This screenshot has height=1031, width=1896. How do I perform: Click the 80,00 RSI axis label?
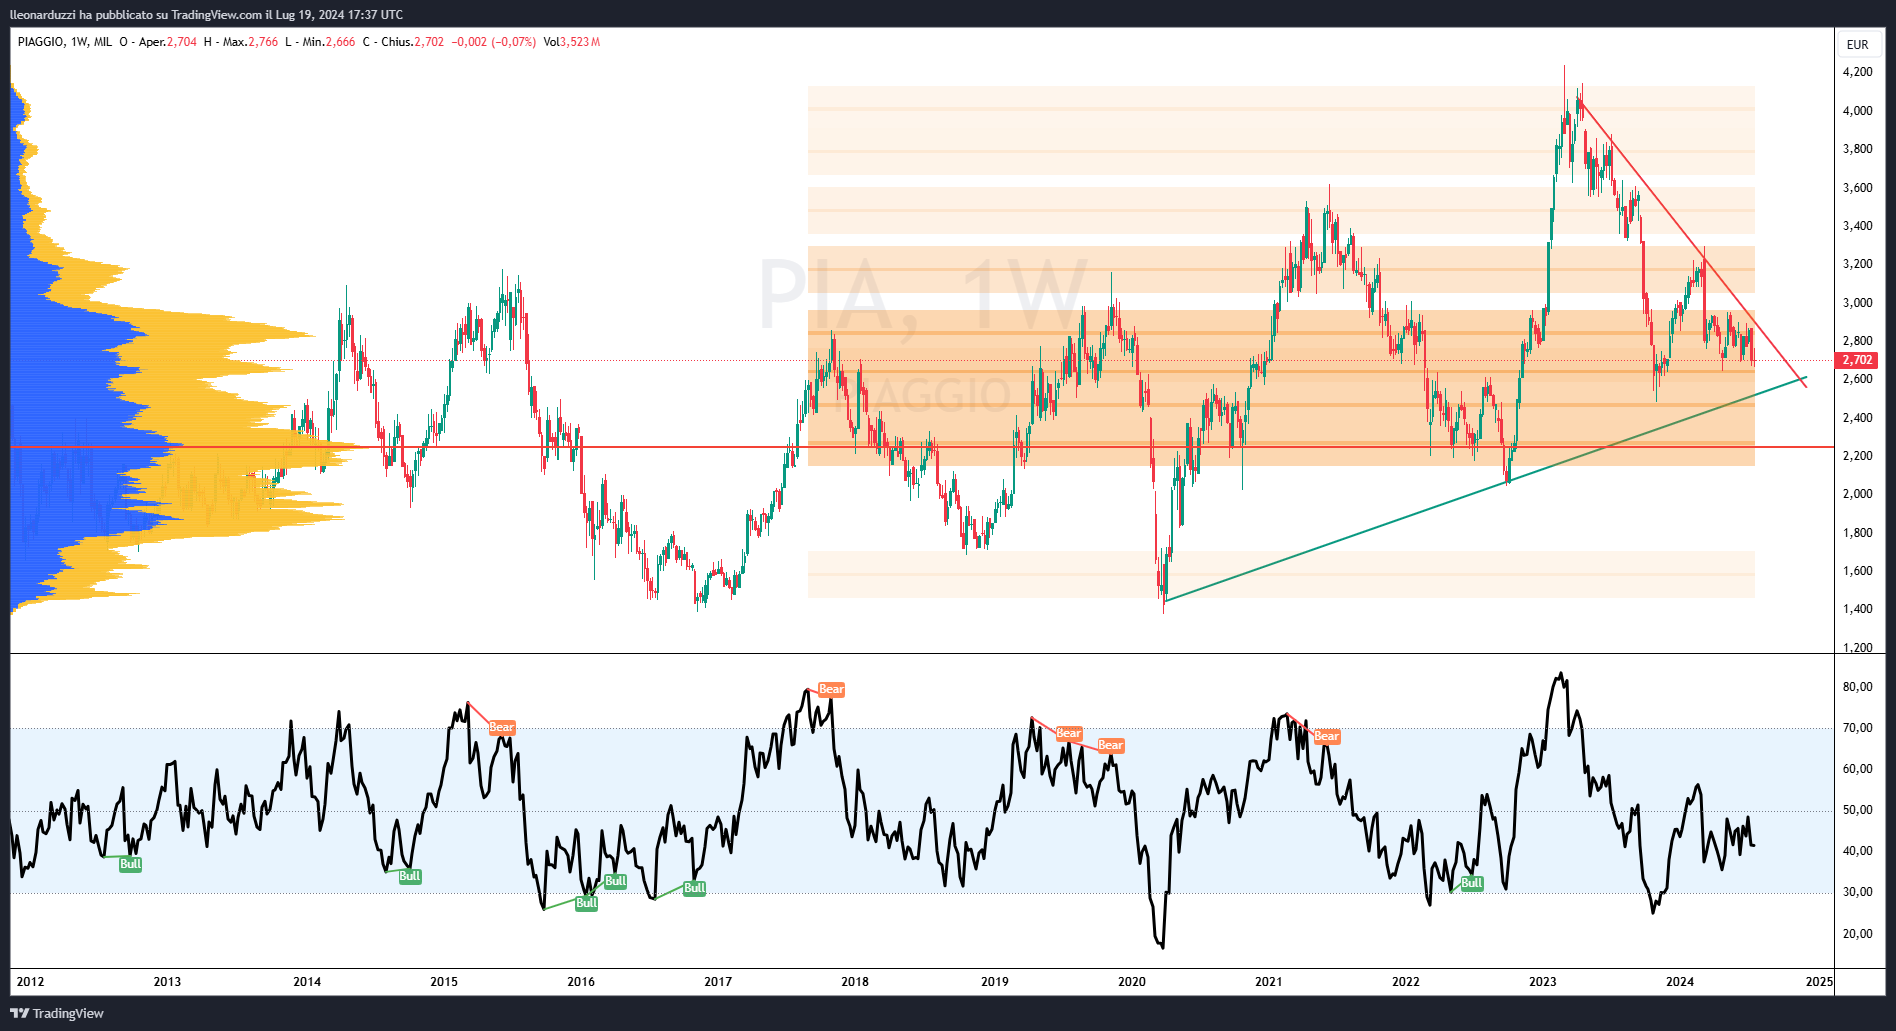(x=1857, y=687)
